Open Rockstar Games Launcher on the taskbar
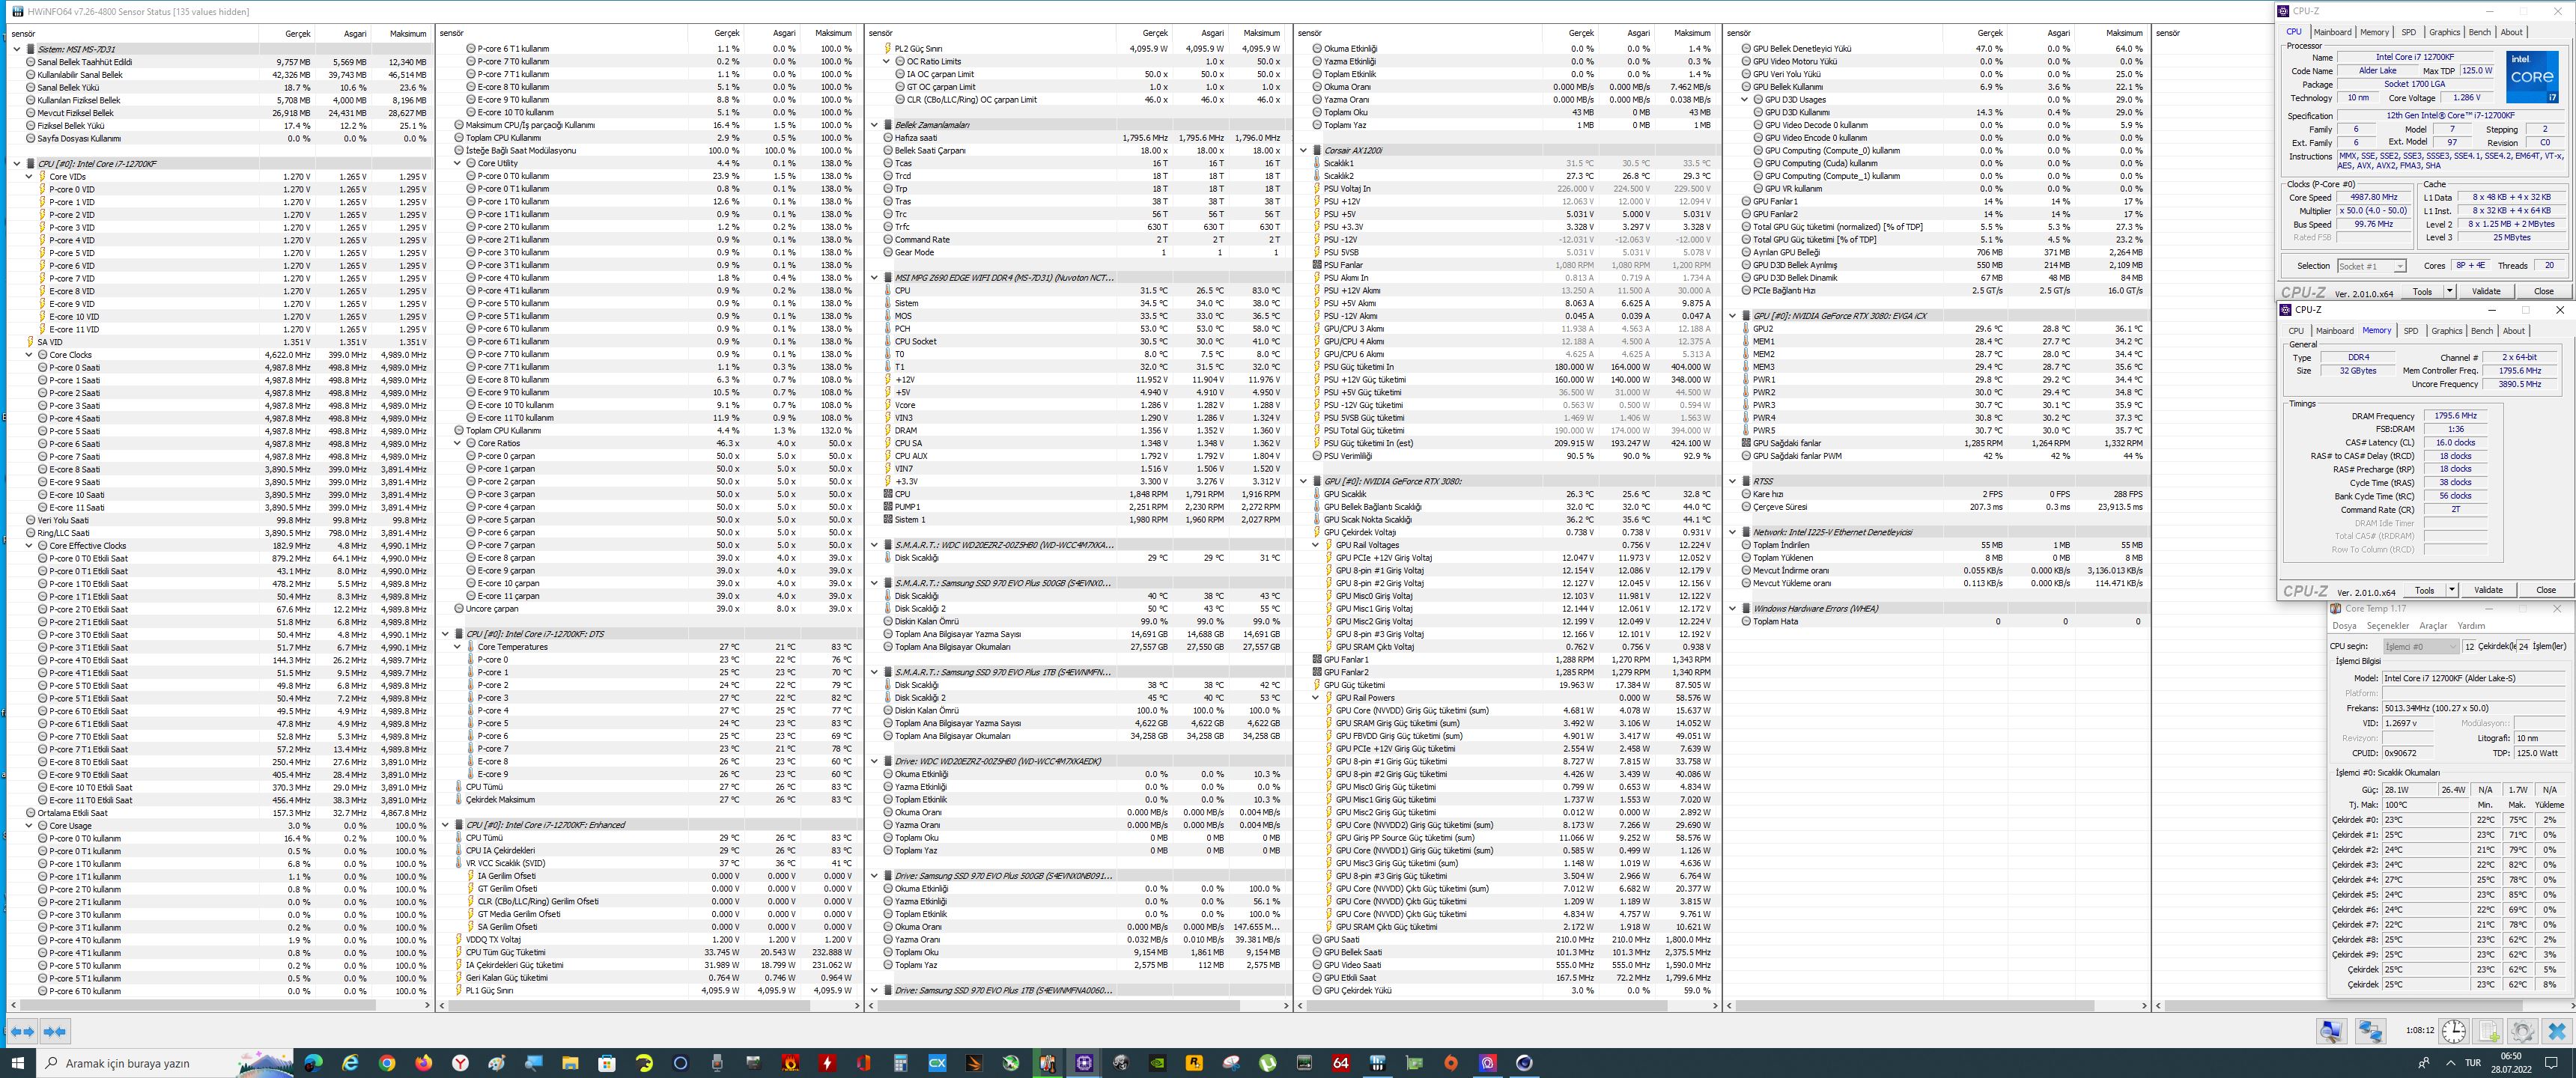This screenshot has width=2576, height=1078. (x=1194, y=1063)
